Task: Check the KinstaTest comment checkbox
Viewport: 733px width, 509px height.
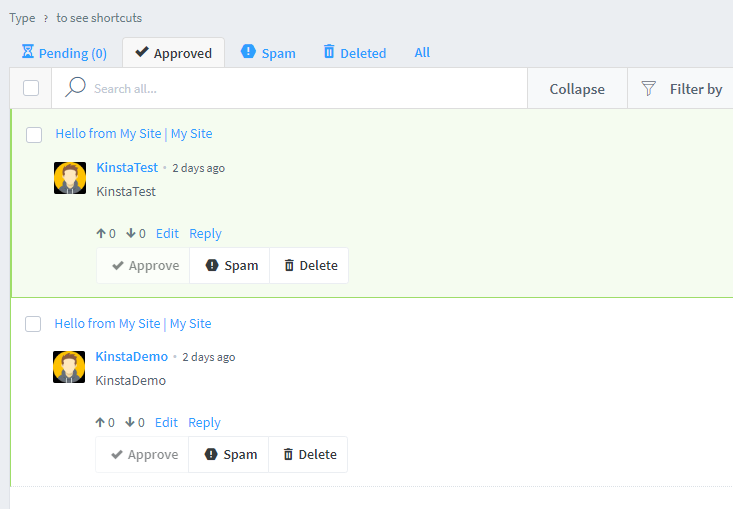Action: point(34,134)
